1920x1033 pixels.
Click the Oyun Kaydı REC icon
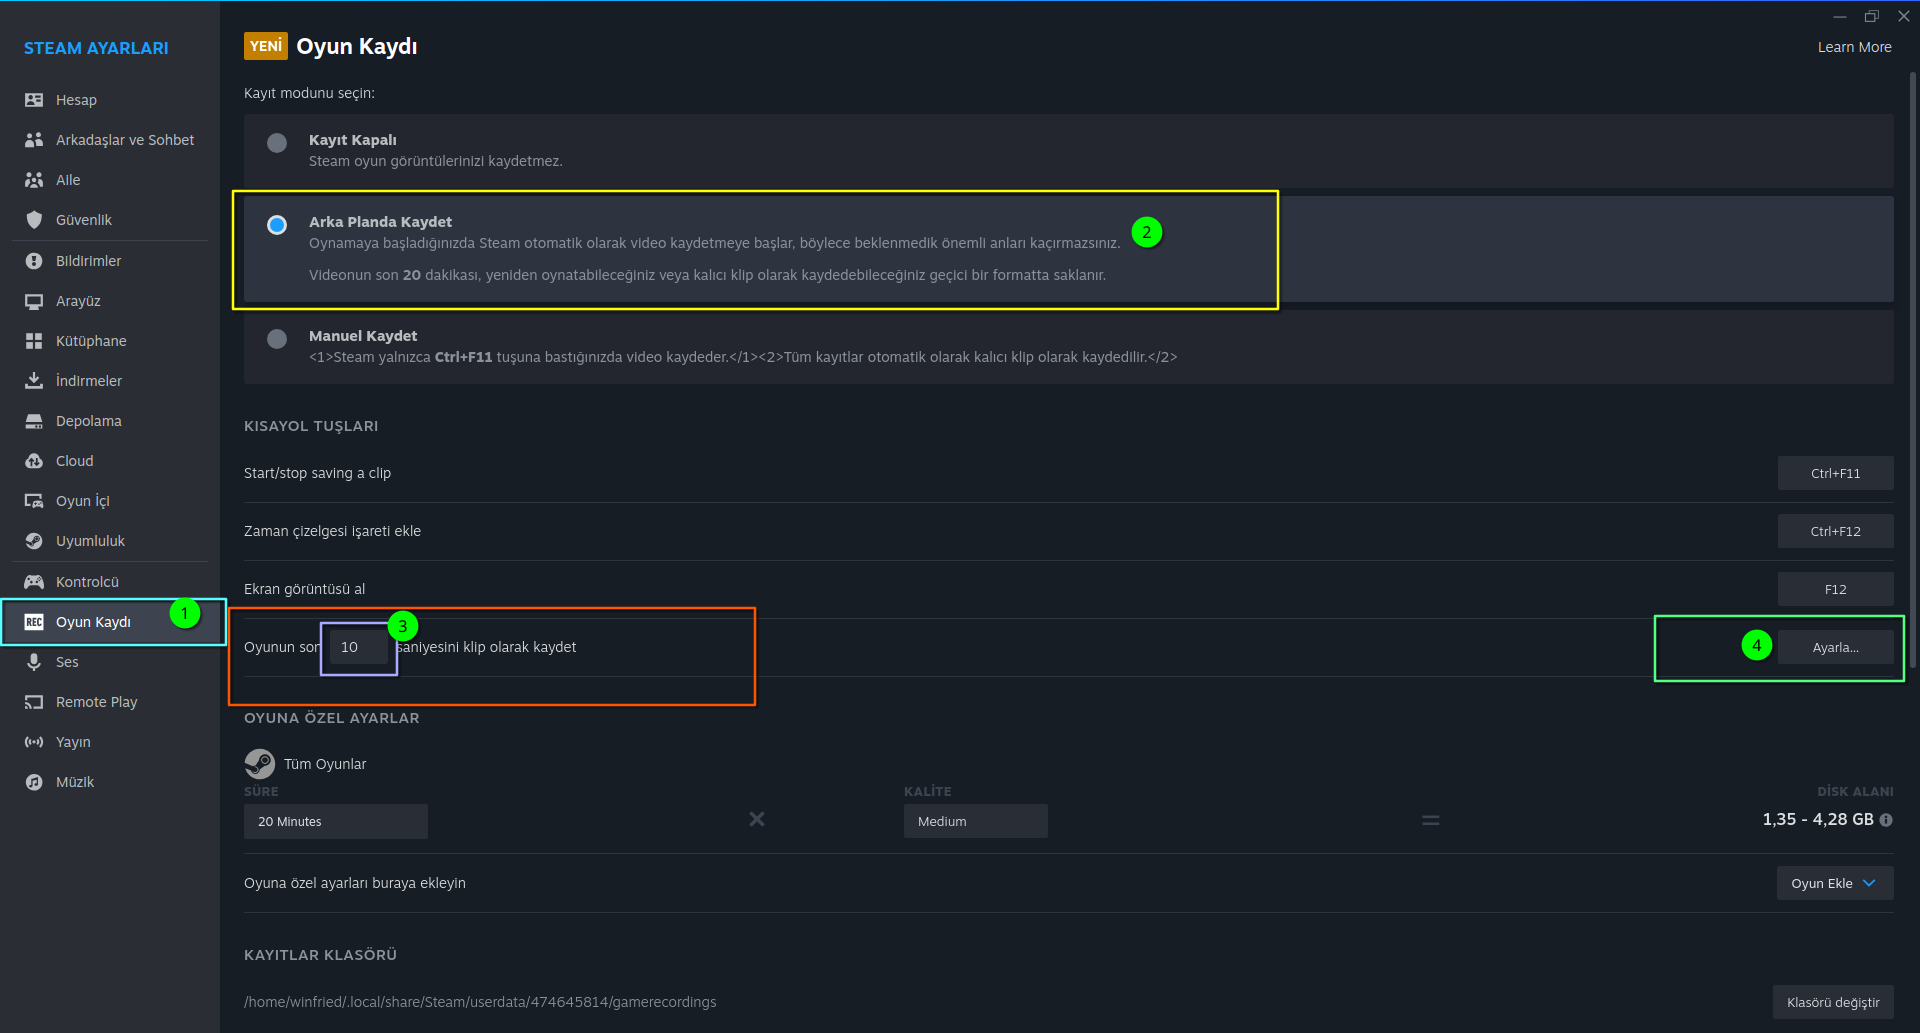tap(34, 622)
